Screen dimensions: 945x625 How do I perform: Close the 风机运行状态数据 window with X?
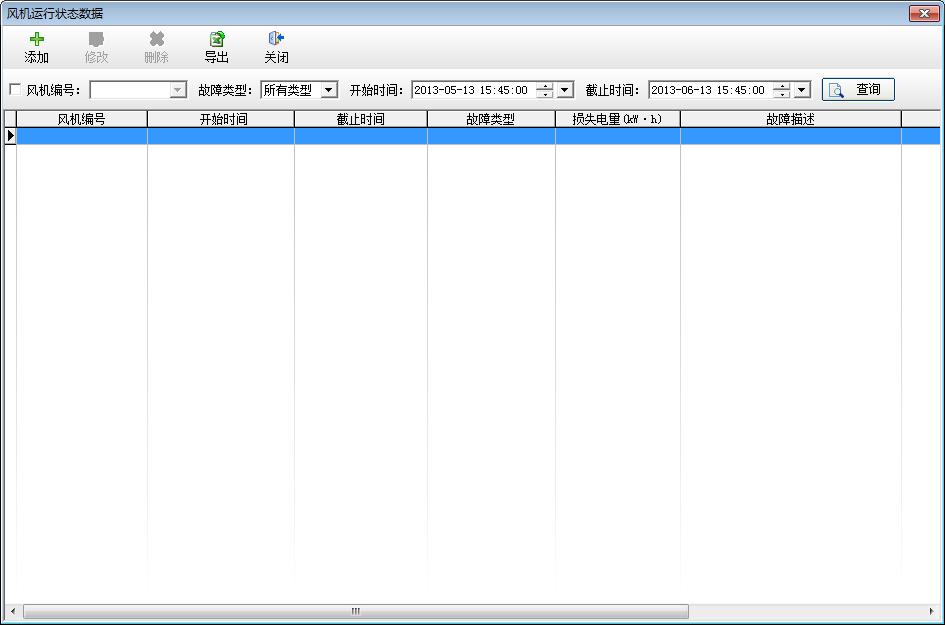pyautogui.click(x=924, y=13)
